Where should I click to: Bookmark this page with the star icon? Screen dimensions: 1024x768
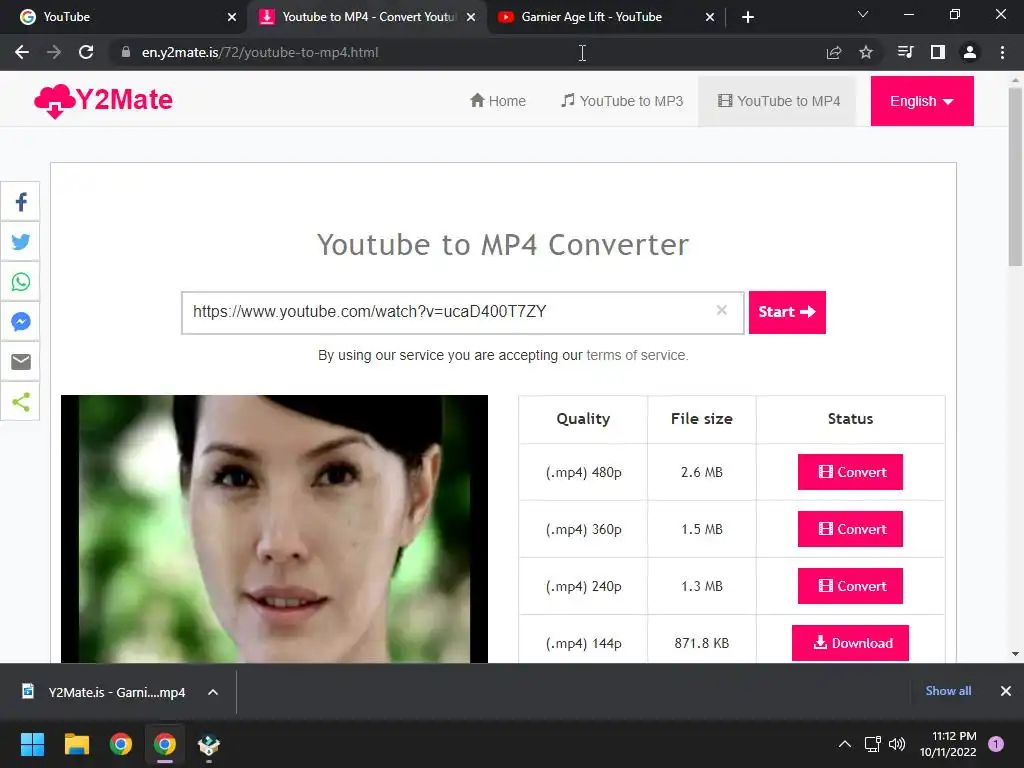coord(865,52)
